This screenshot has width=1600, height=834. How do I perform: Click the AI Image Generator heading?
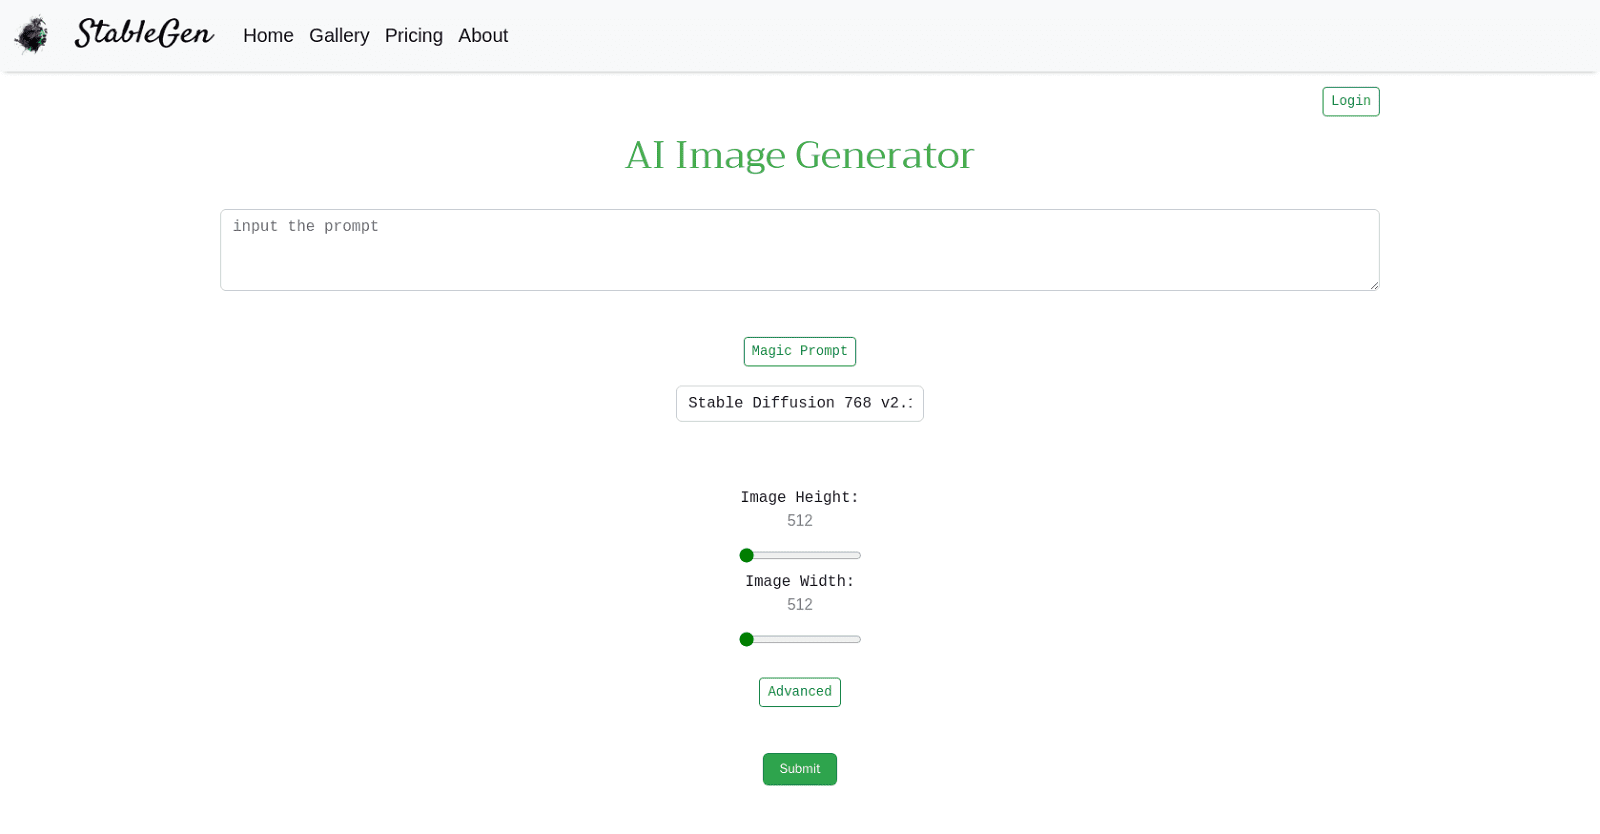799,156
